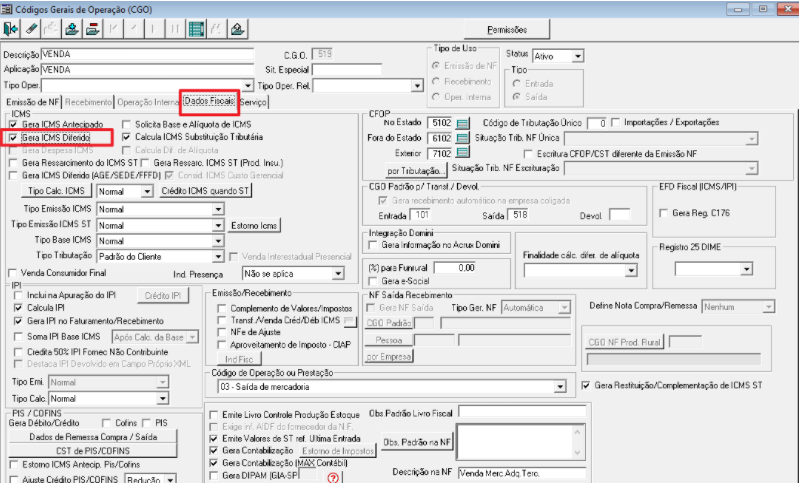801x485 pixels.
Task: Click the Obs.Padrão Livro Fiscal input field
Action: click(522, 412)
